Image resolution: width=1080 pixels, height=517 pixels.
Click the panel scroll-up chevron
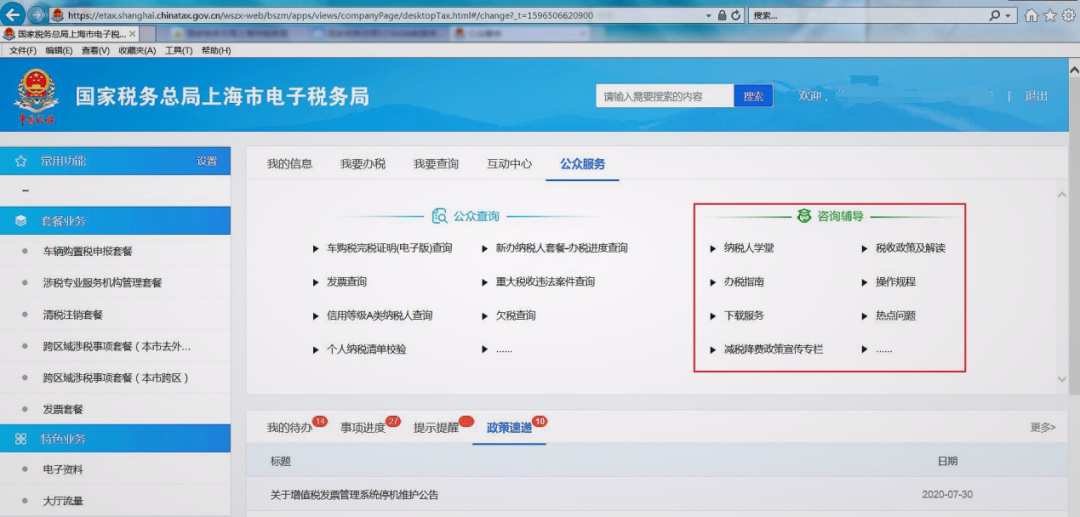point(1061,195)
